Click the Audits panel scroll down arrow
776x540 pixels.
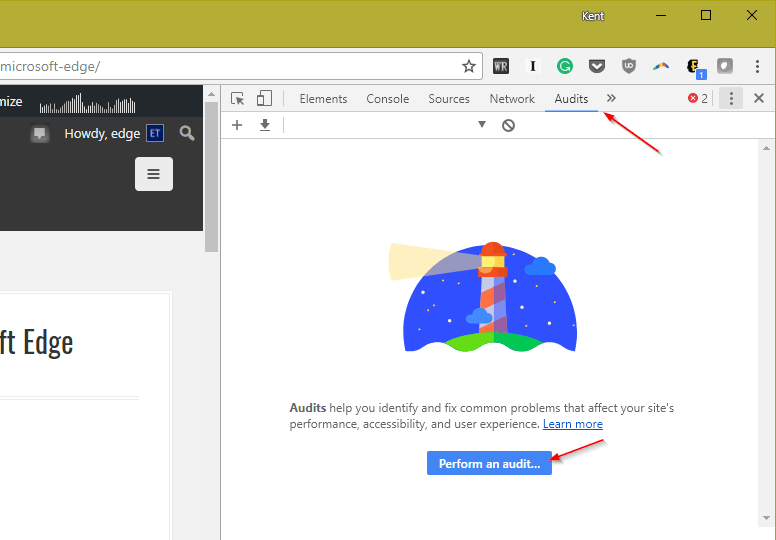(x=766, y=518)
